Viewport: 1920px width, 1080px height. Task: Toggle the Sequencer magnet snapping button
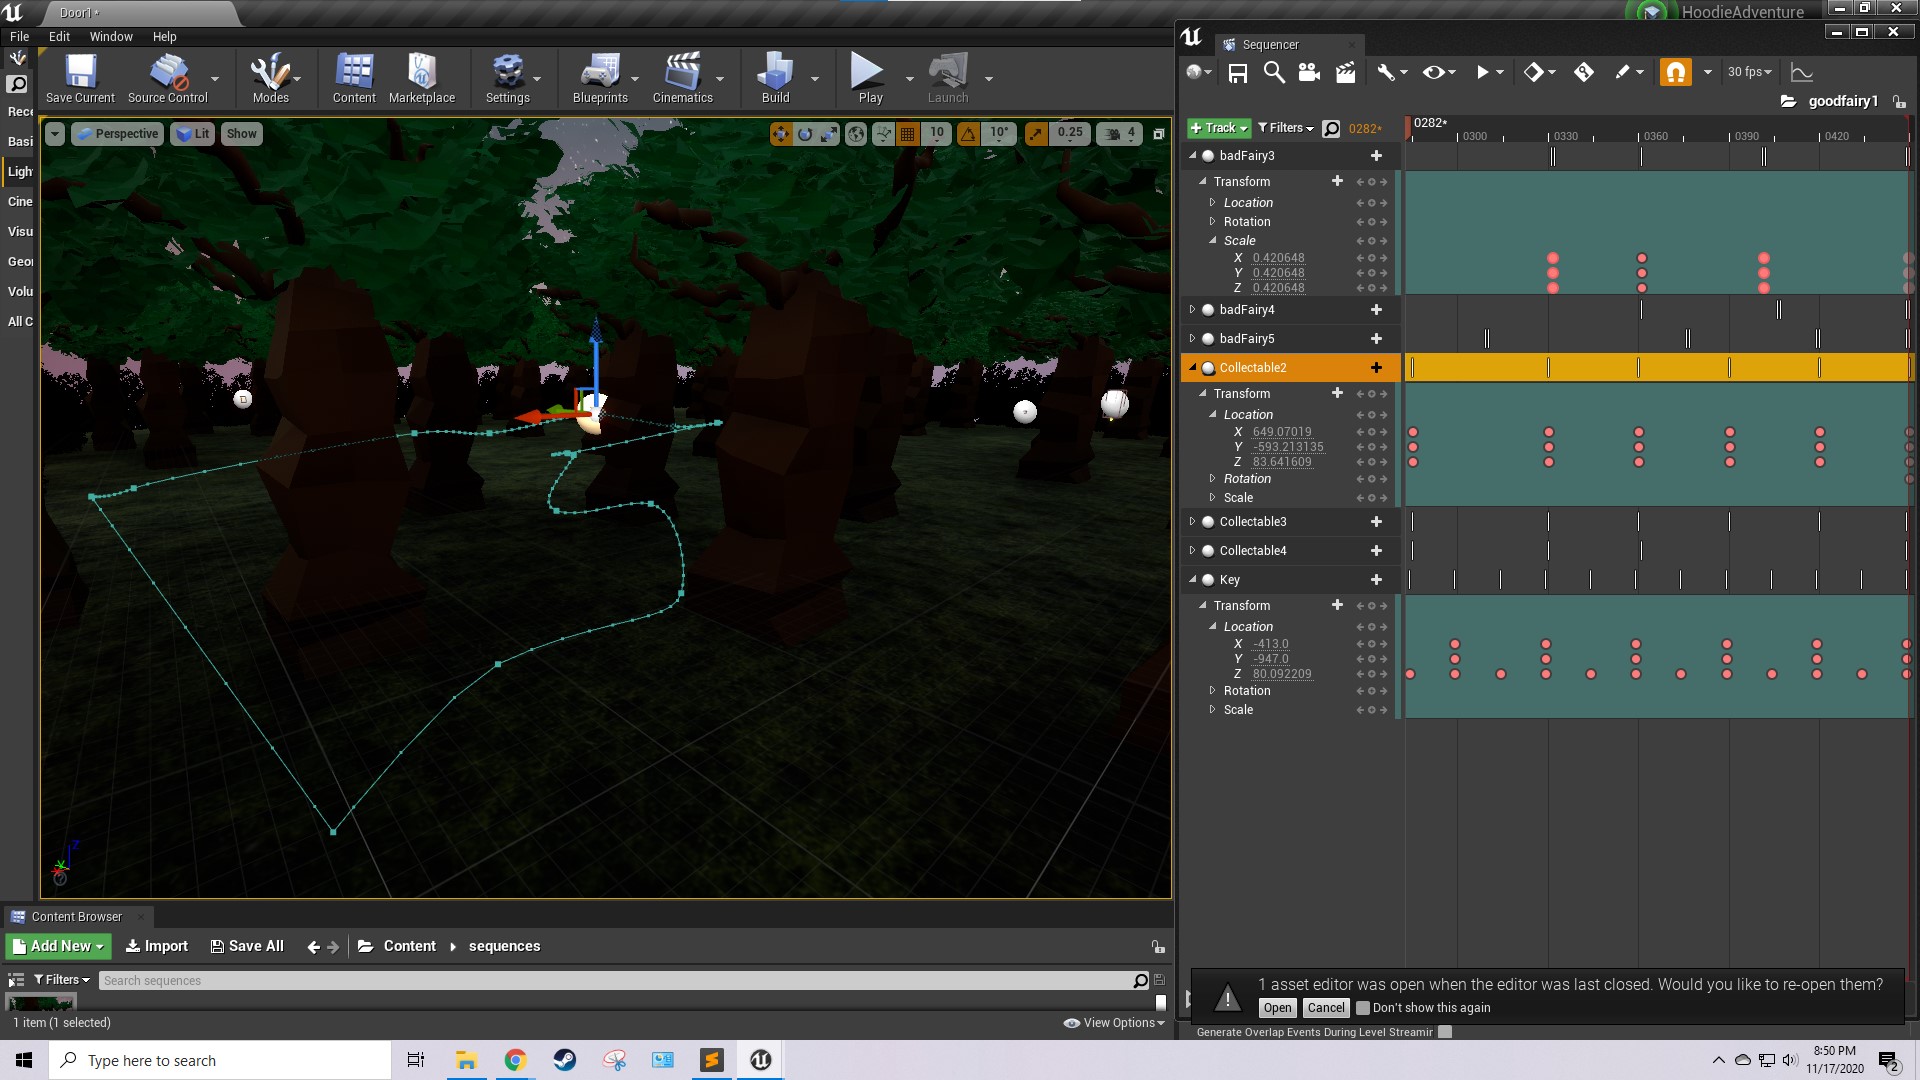[1675, 72]
